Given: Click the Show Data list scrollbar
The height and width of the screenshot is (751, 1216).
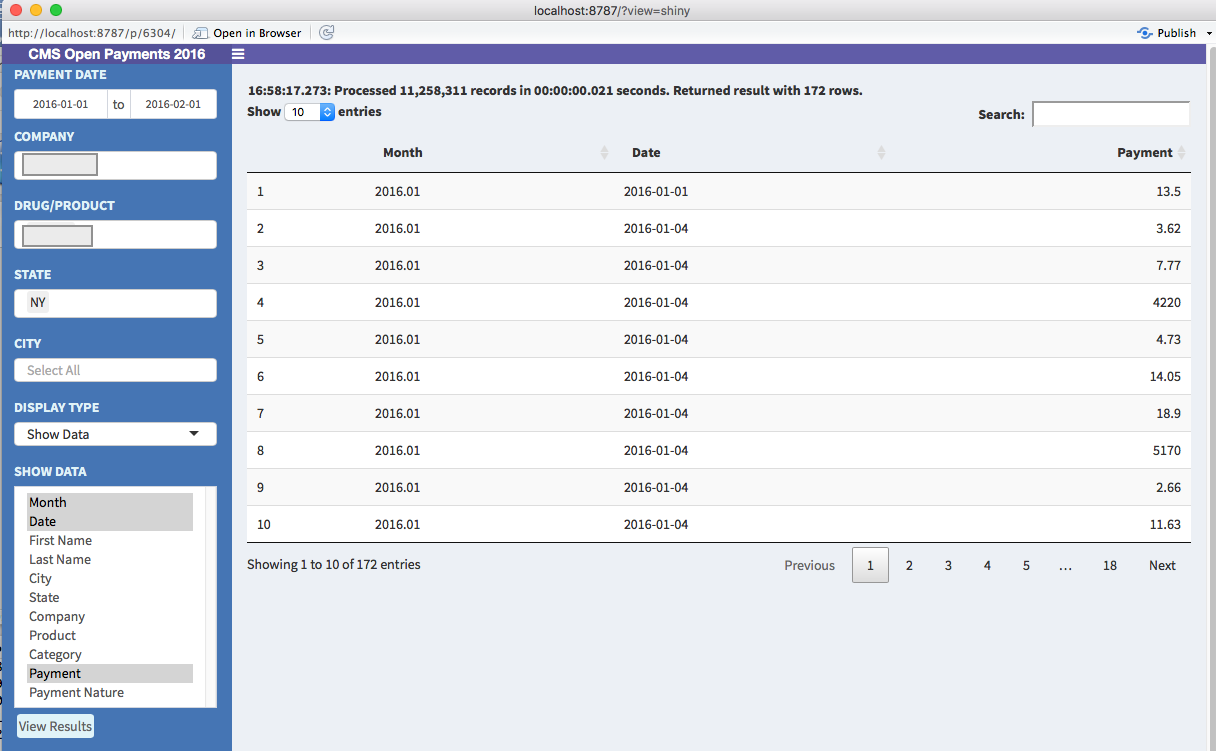Looking at the screenshot, I should pyautogui.click(x=210, y=597).
